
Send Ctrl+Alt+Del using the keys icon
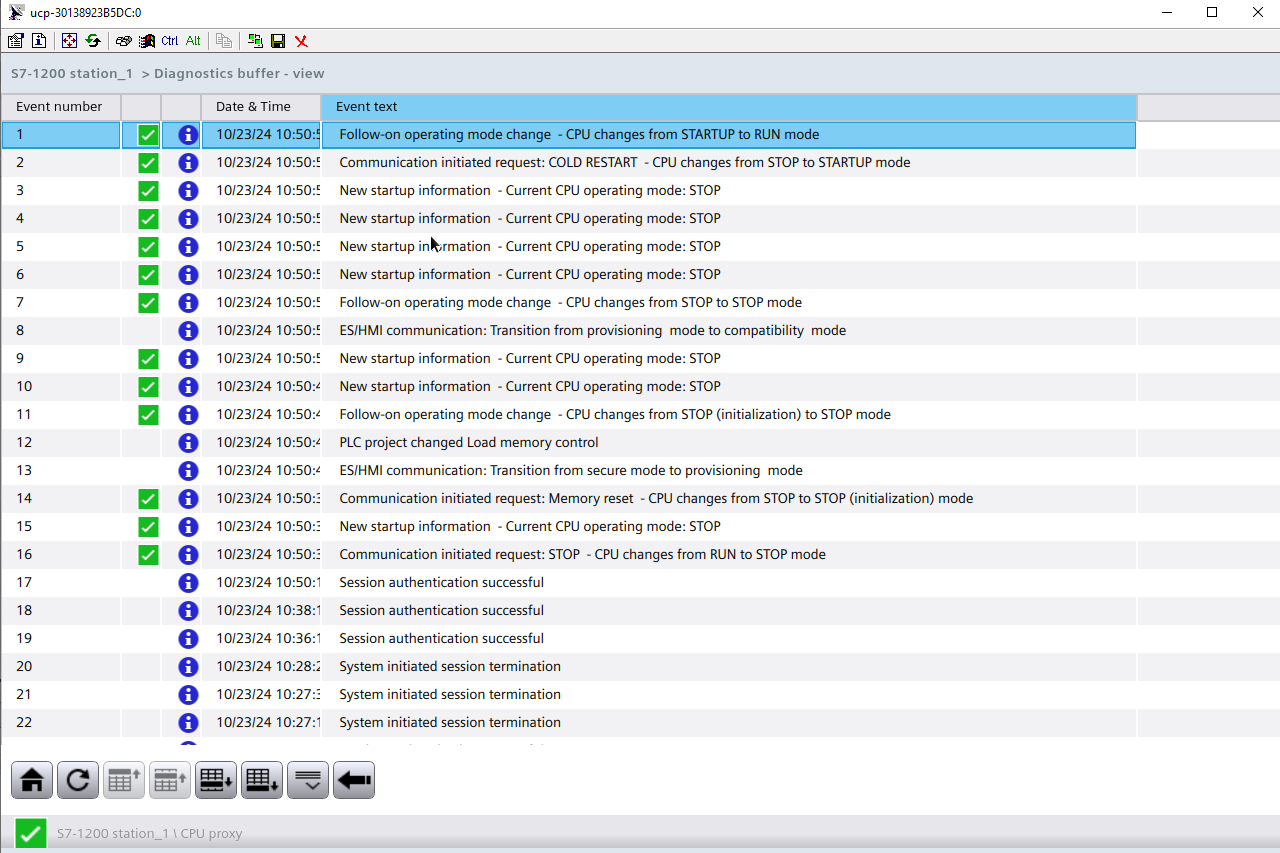(x=123, y=41)
